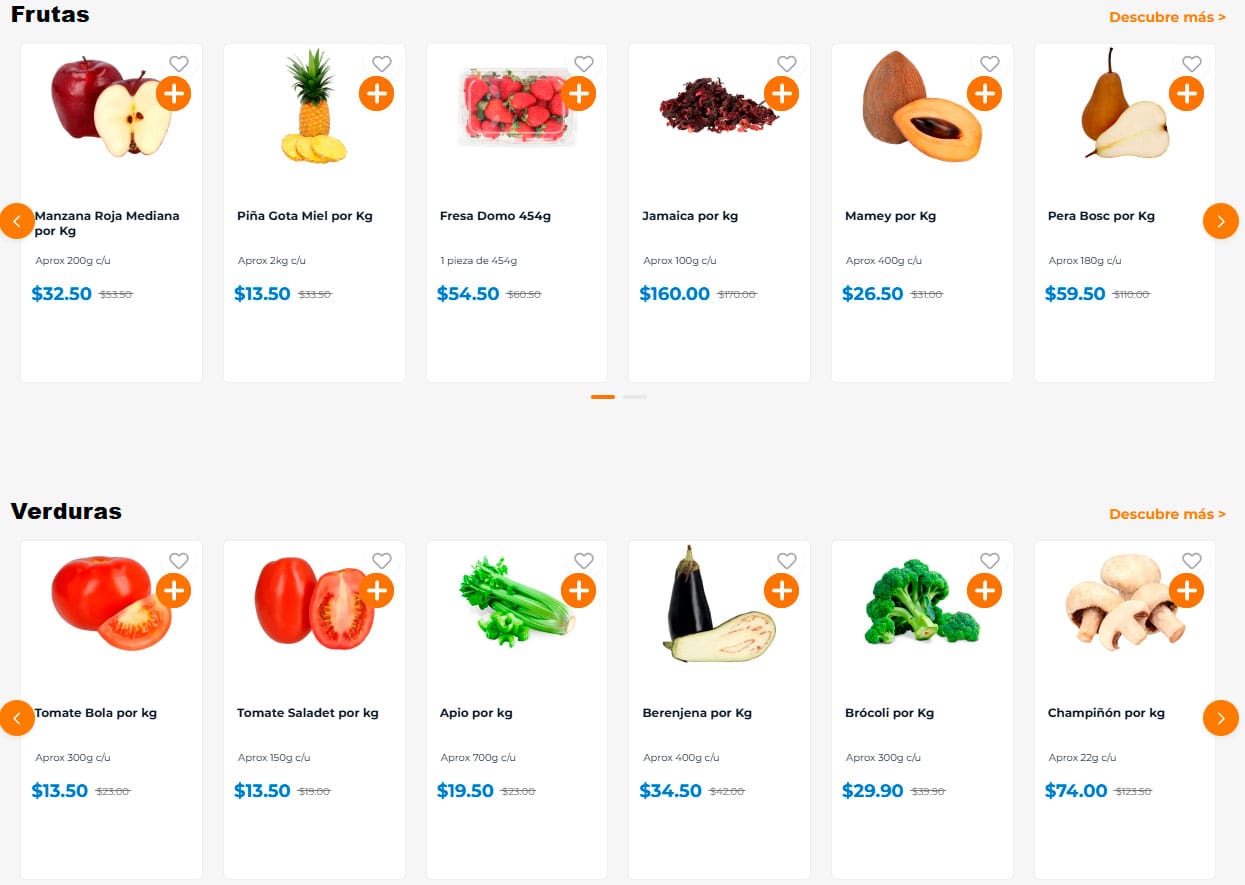Advance the Verduras carousel to the right
Viewport: 1245px width, 885px height.
click(1220, 718)
